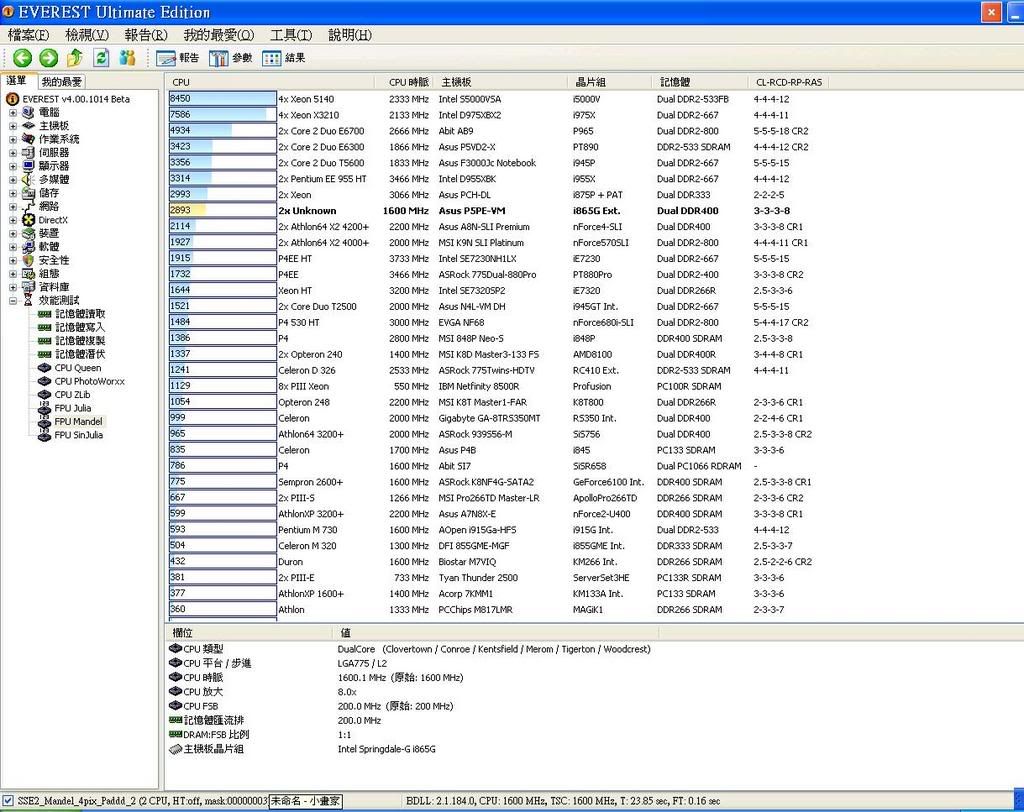Open the 報告 toolbar button
Screen dimensions: 1024x812
[x=178, y=58]
